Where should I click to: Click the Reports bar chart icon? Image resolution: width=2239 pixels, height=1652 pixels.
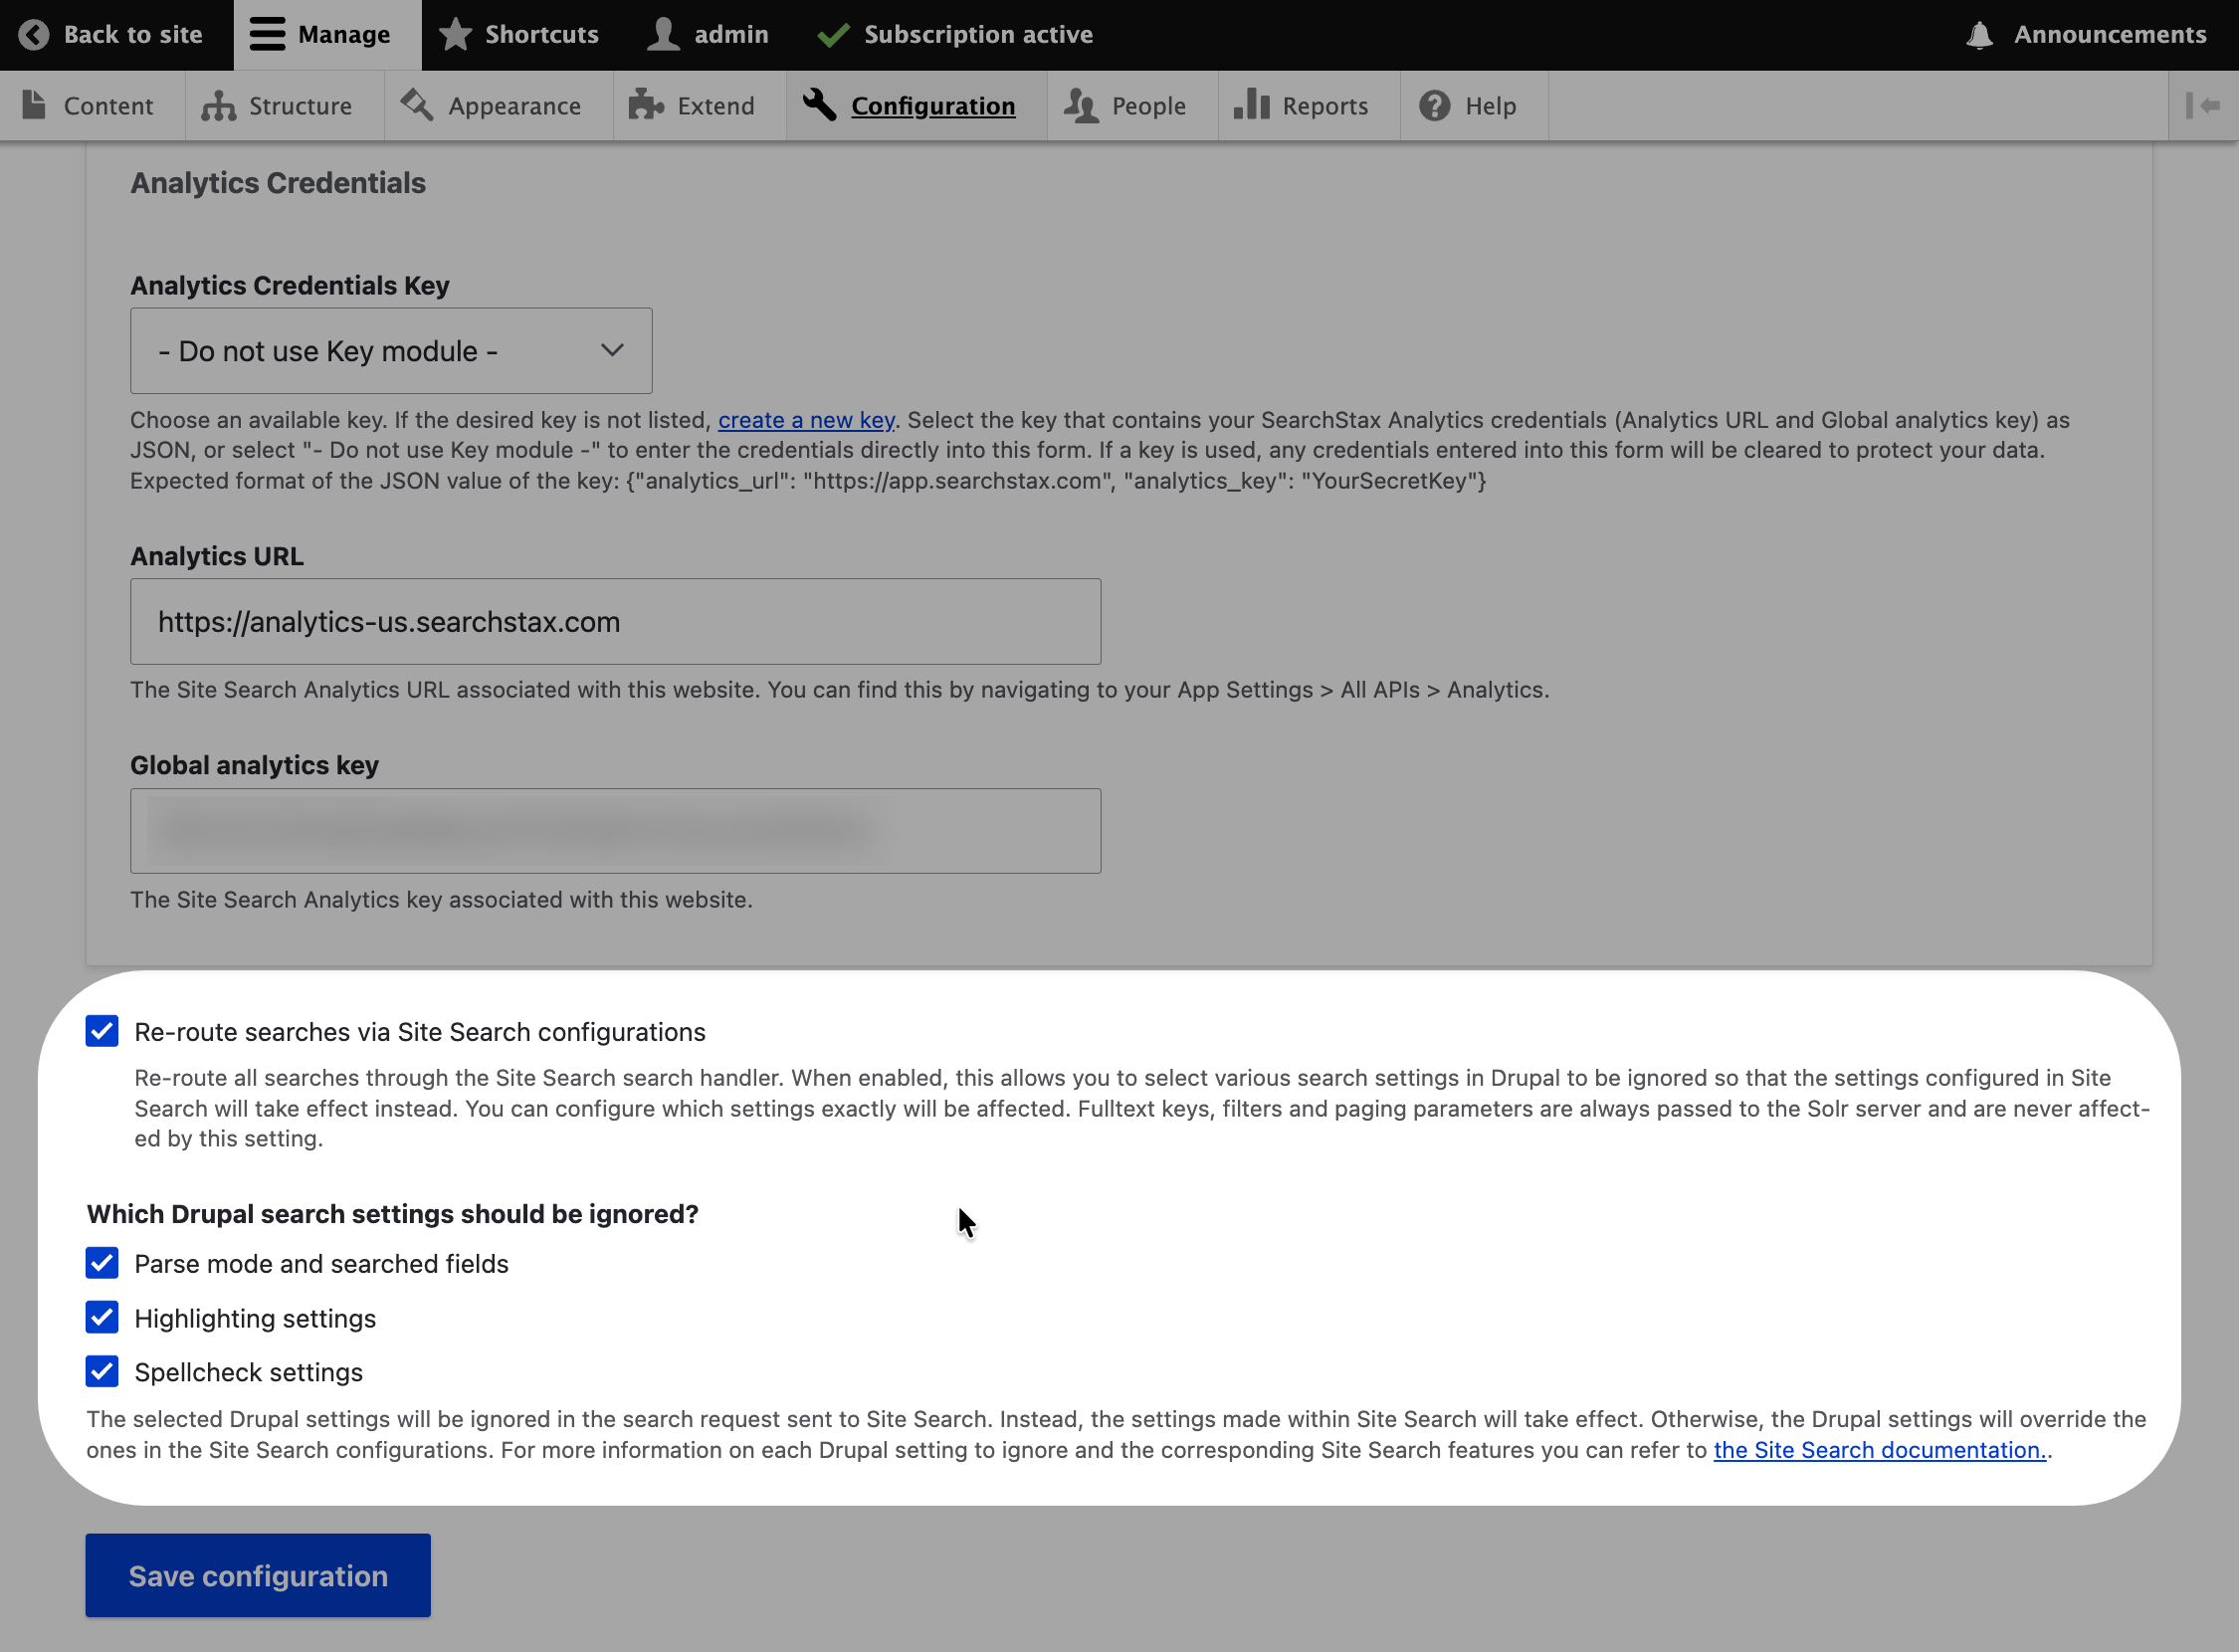coord(1251,105)
